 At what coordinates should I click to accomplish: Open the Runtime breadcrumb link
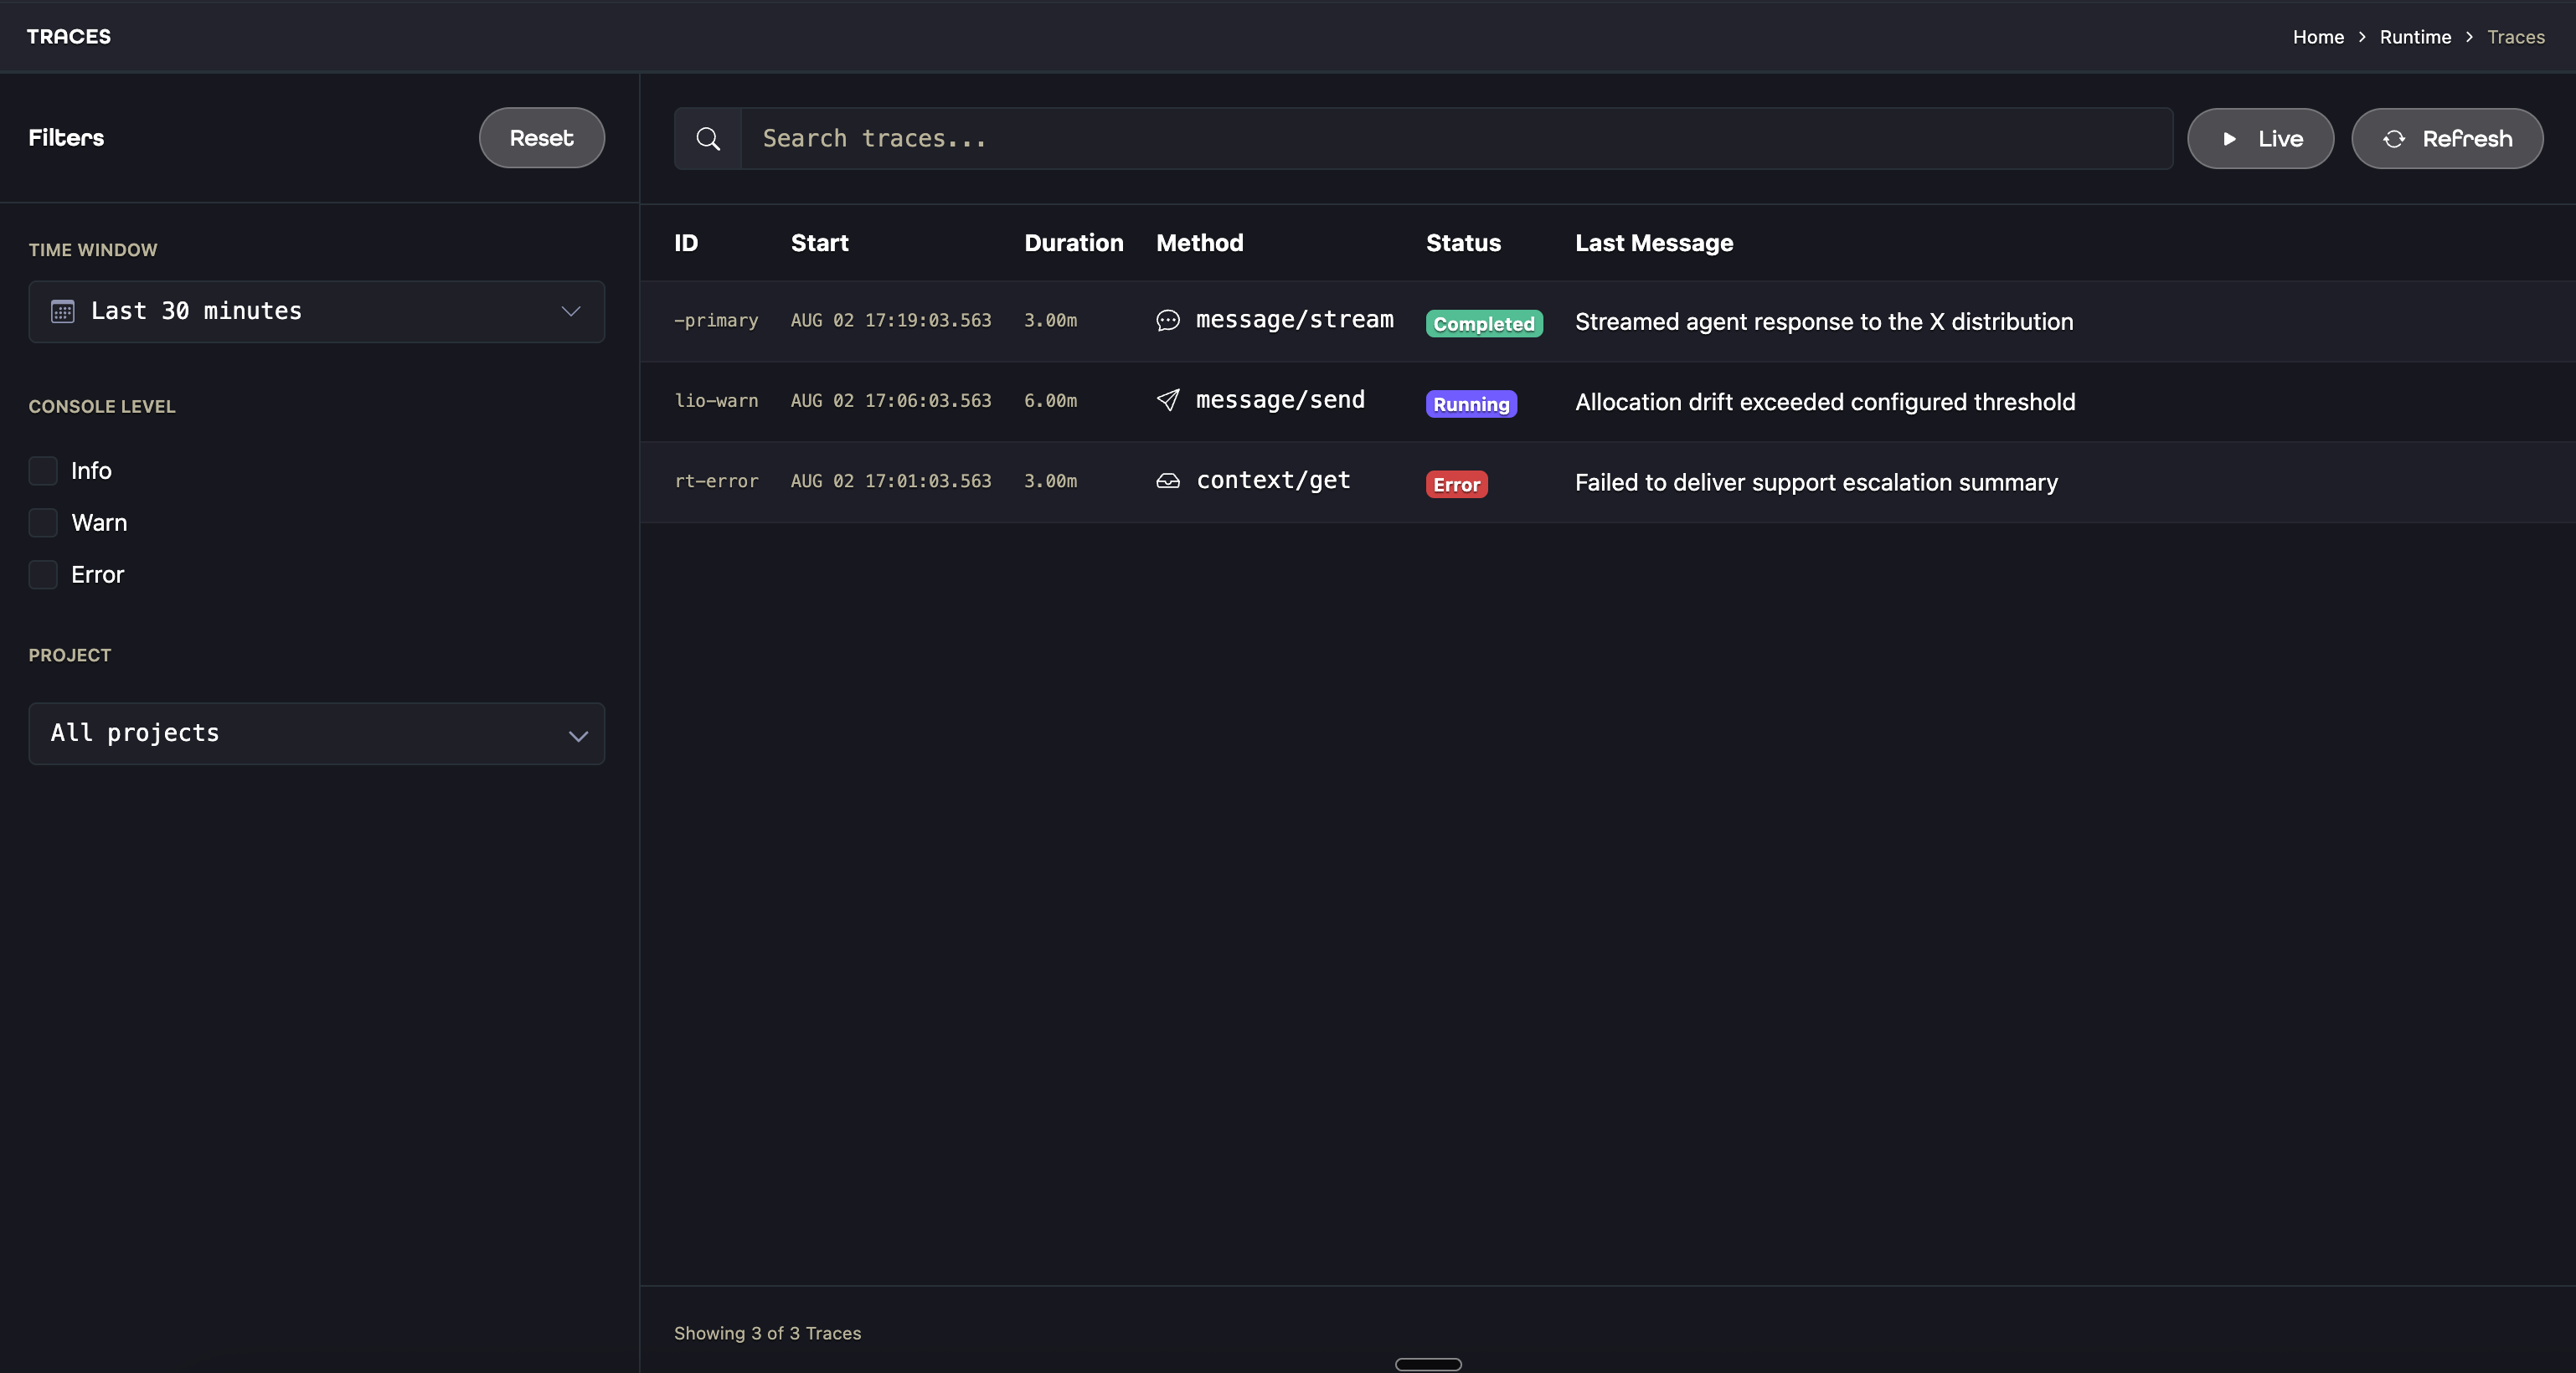coord(2415,37)
